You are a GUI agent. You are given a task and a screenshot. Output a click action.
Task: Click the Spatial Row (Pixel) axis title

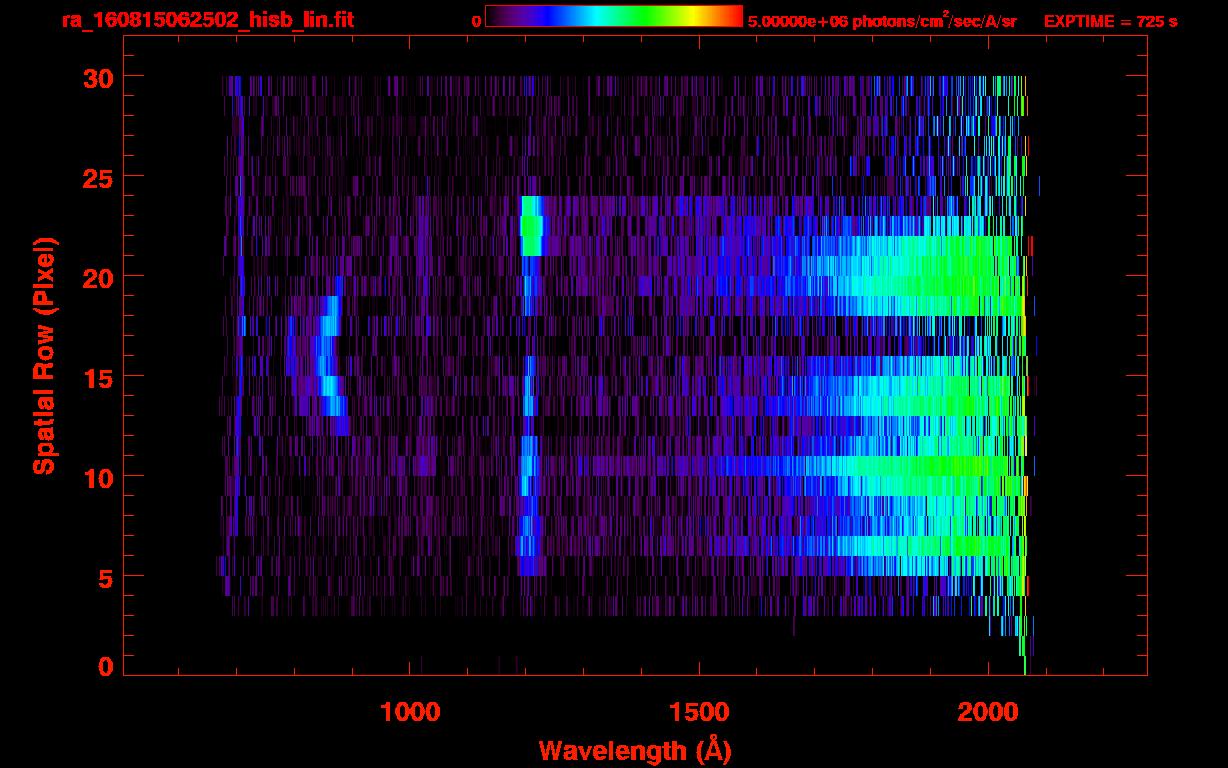[x=43, y=356]
